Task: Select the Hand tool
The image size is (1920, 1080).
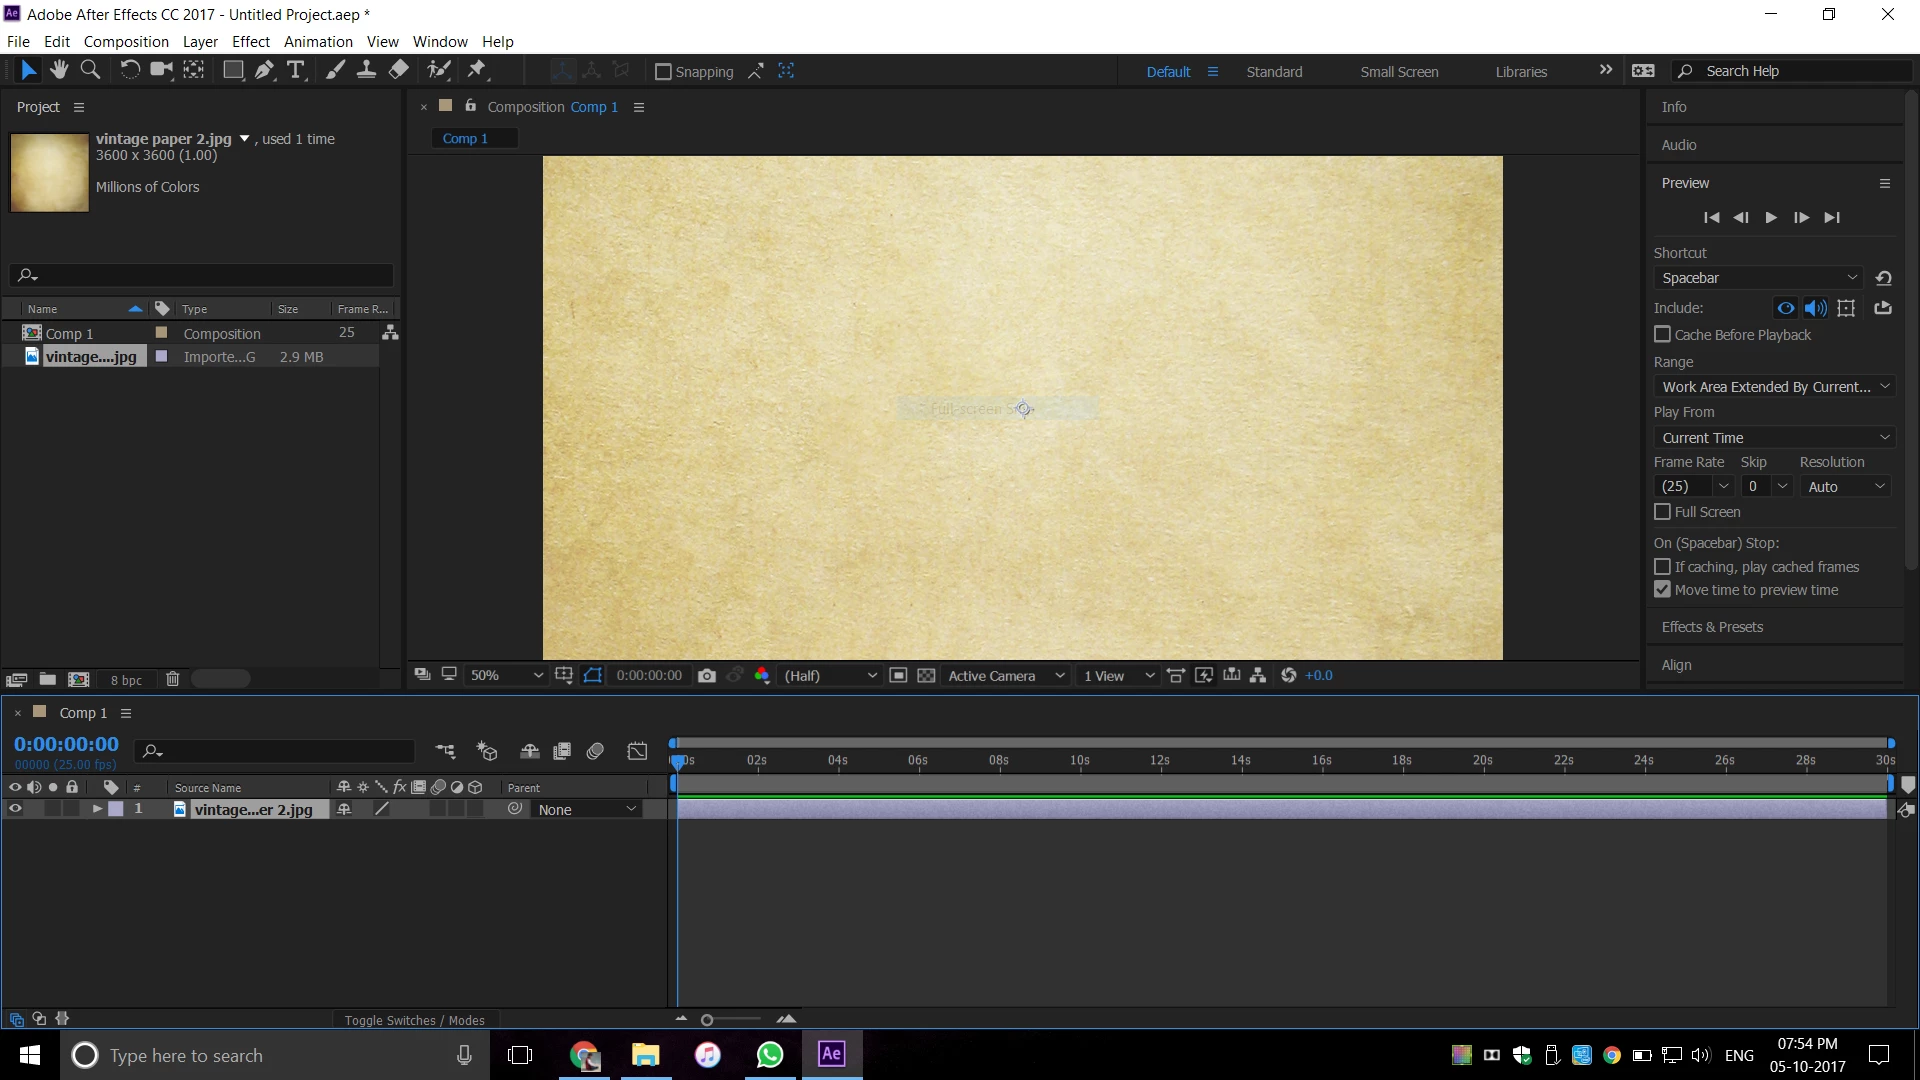Action: pos(59,70)
